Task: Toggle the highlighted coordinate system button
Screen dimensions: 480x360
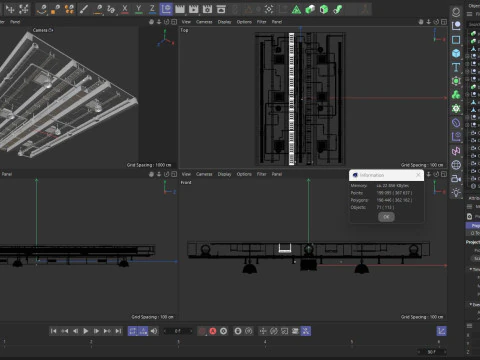Action: pyautogui.click(x=166, y=9)
